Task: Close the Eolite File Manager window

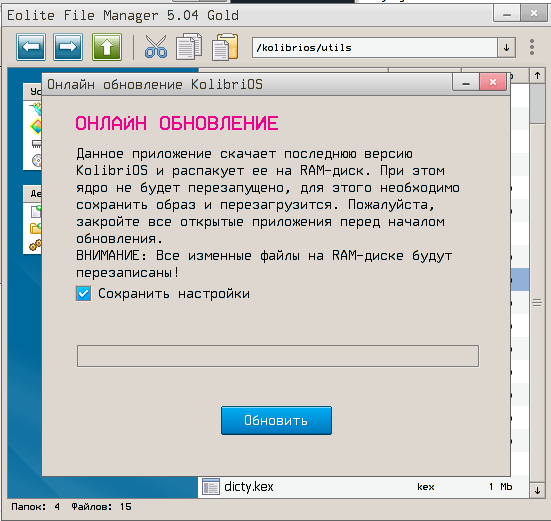Action: [534, 14]
